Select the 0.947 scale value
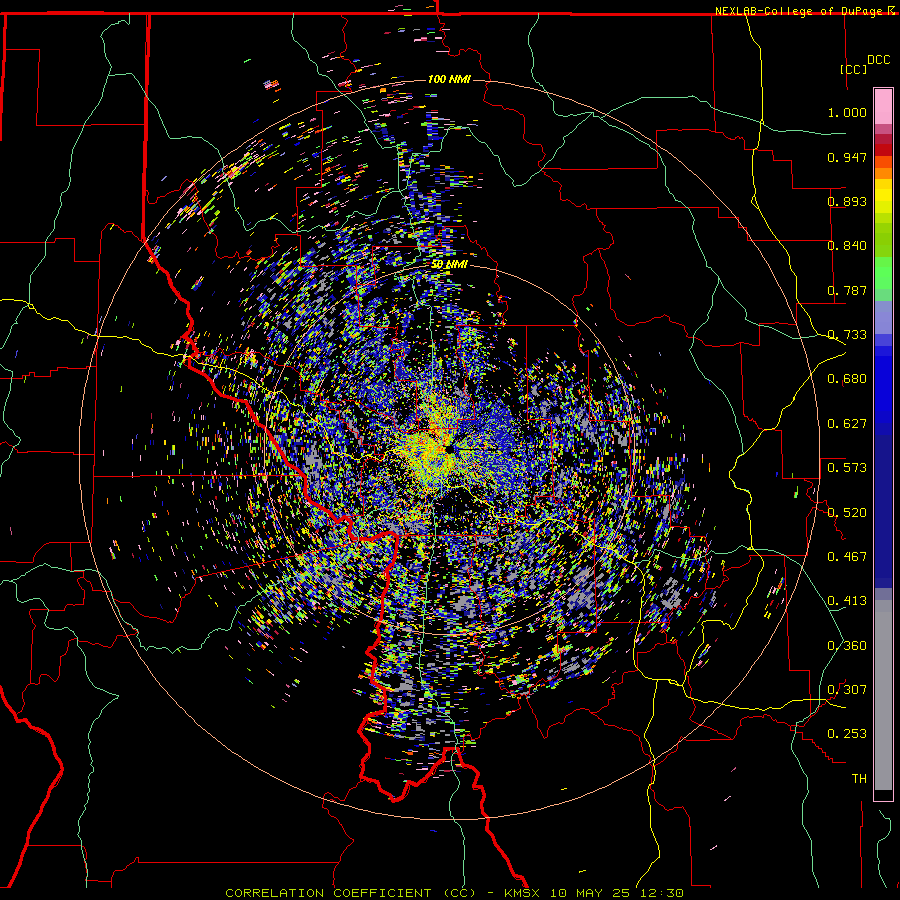The width and height of the screenshot is (900, 900). pyautogui.click(x=847, y=157)
